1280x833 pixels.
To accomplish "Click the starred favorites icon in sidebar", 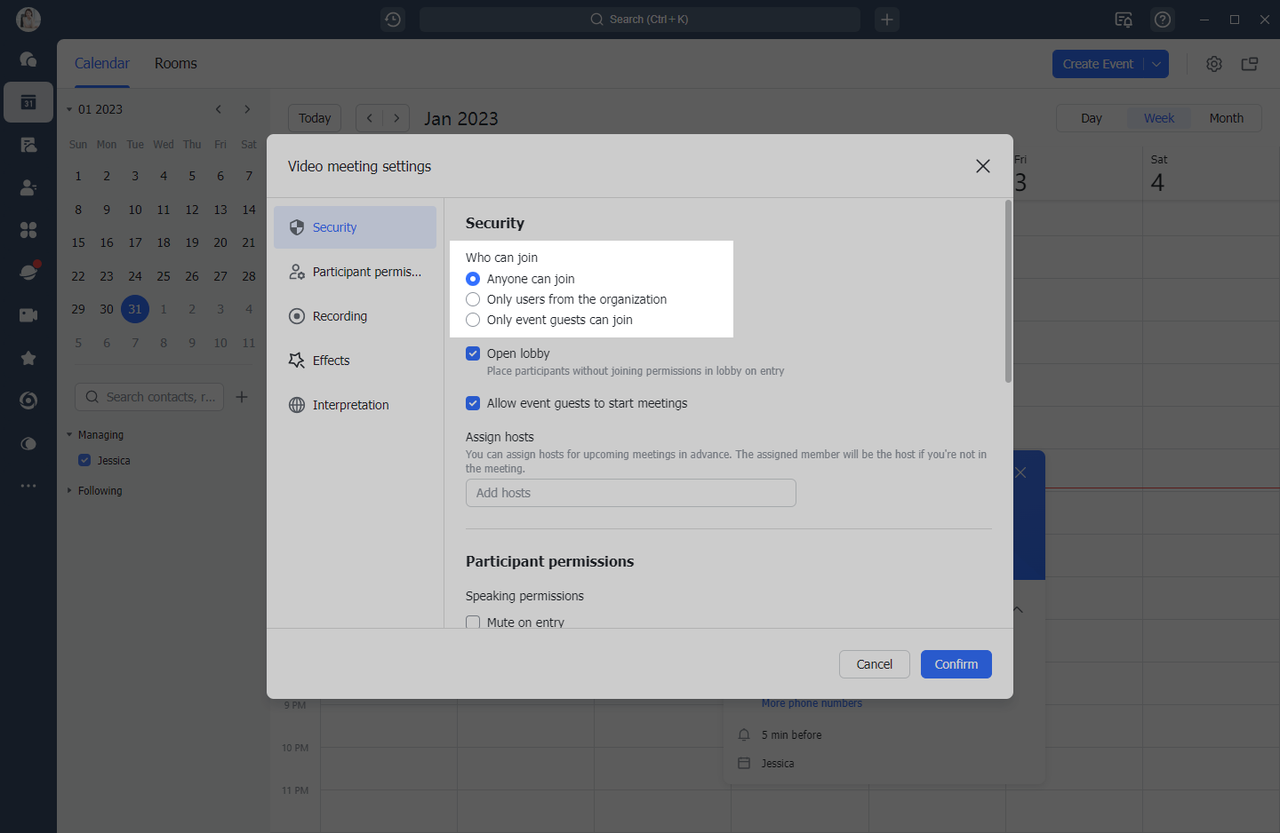I will 28,358.
